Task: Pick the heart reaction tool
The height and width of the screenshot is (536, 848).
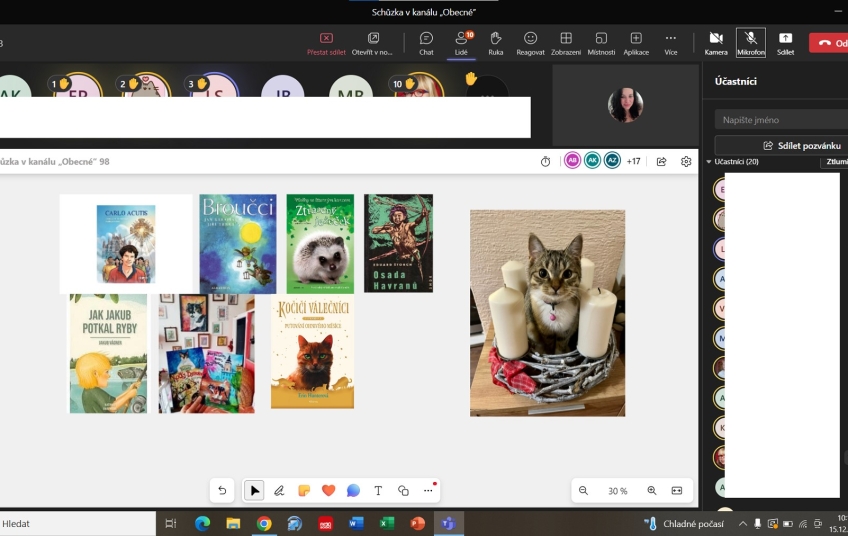Action: (328, 491)
